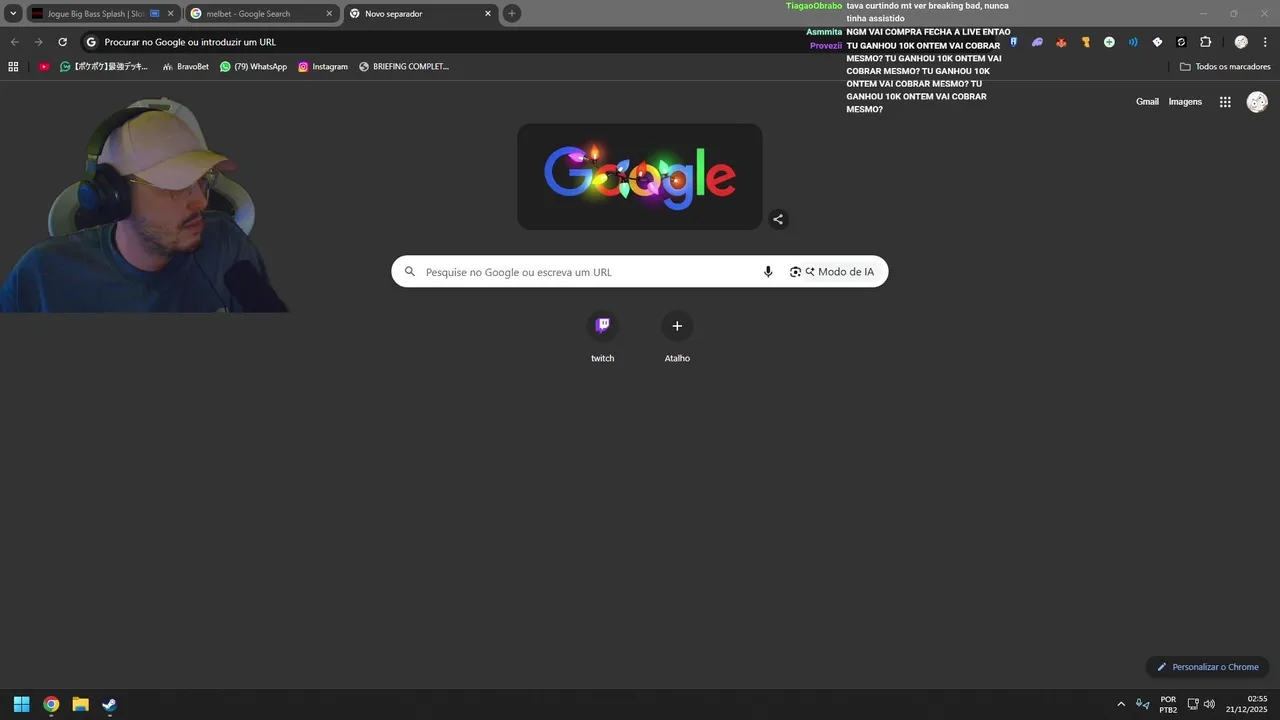Close the Jogue Big Bass Splash tab
The width and height of the screenshot is (1280, 720).
[170, 14]
